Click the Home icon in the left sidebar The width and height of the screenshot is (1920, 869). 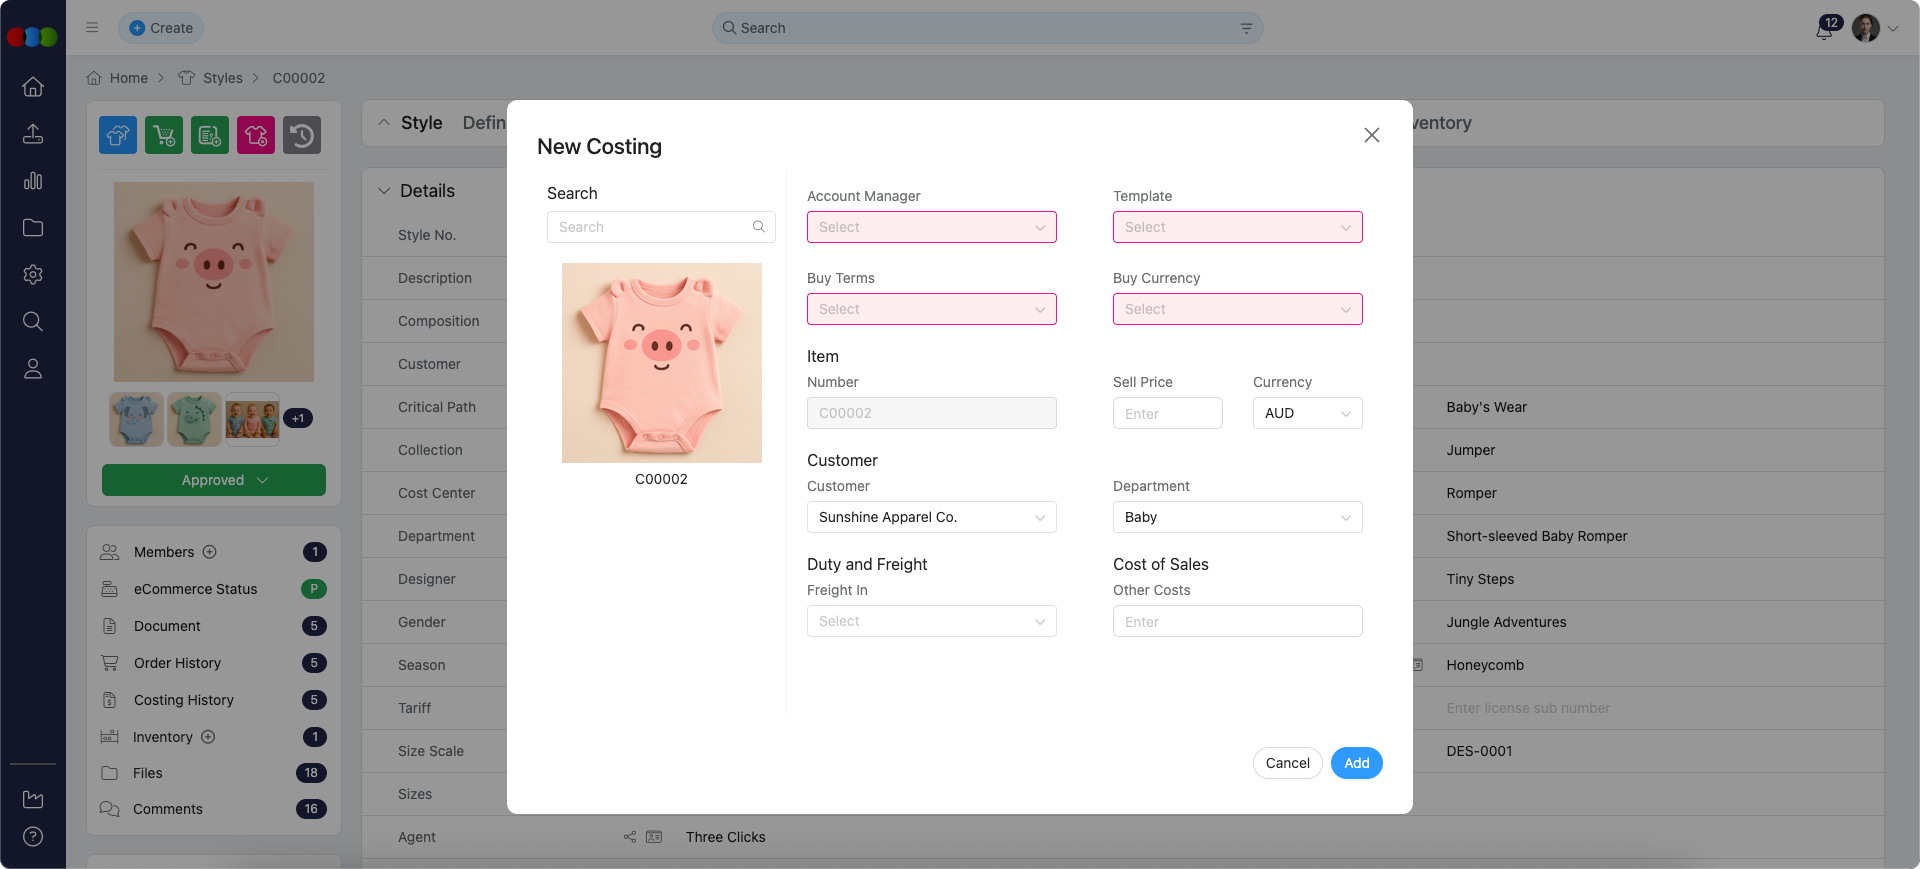tap(33, 87)
